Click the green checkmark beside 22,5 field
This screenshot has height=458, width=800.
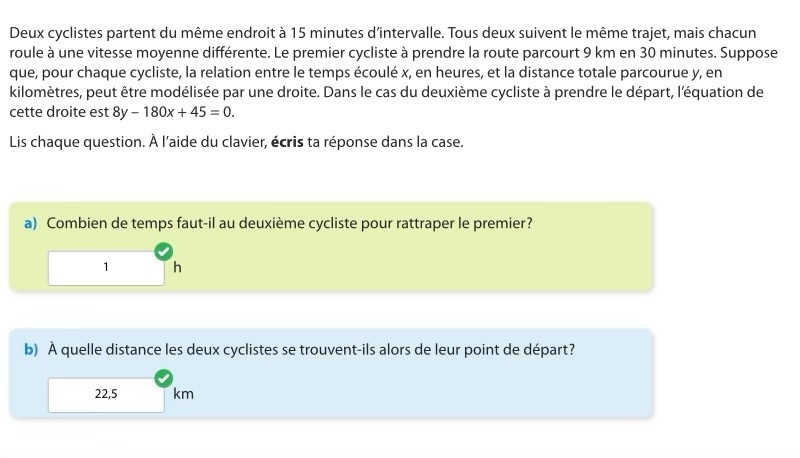(164, 378)
